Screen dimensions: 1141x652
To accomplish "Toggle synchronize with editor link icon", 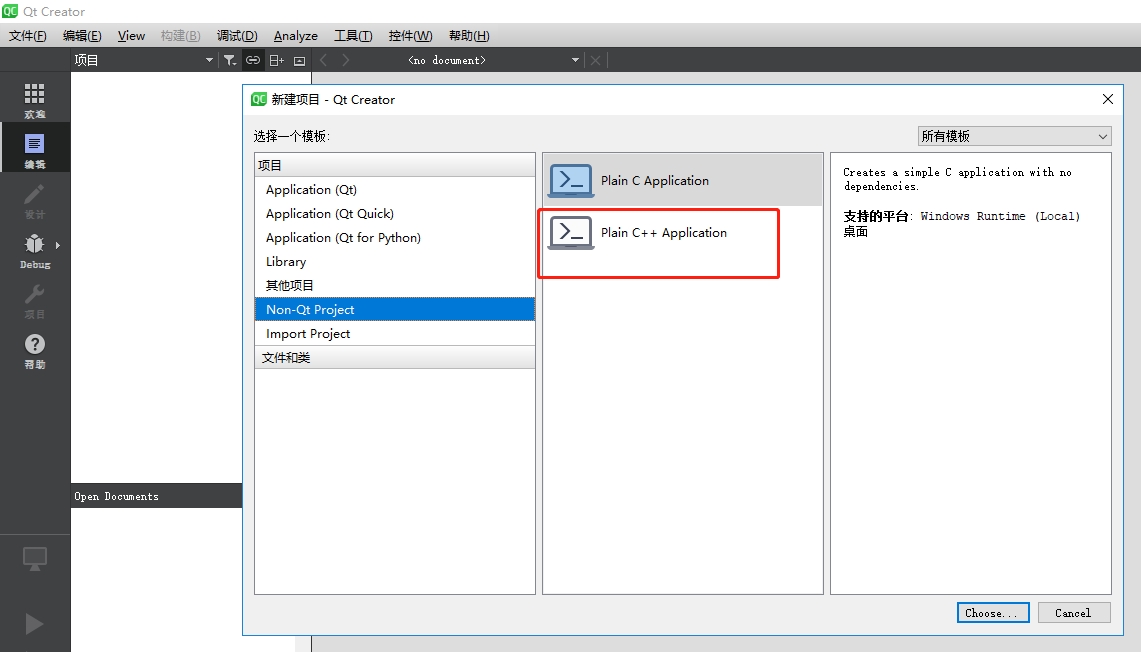I will 253,60.
